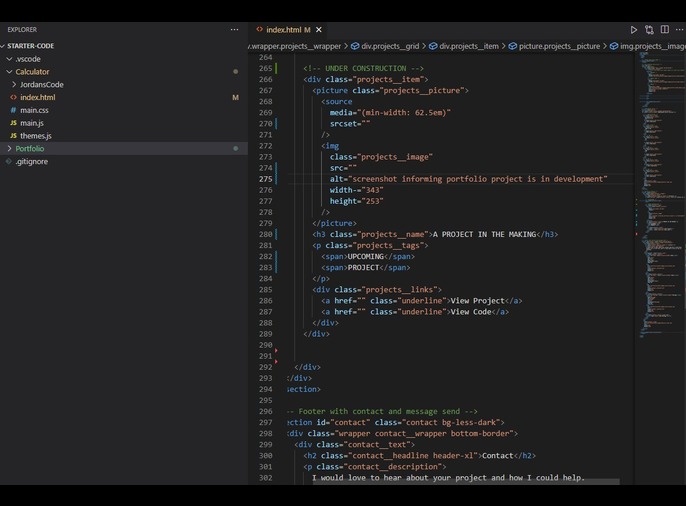Click the JS icon beside main.js
Screen dimensions: 686x506
click(x=14, y=123)
